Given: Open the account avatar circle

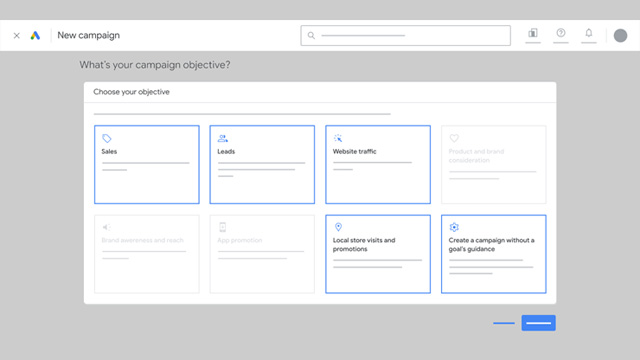Looking at the screenshot, I should (x=620, y=36).
